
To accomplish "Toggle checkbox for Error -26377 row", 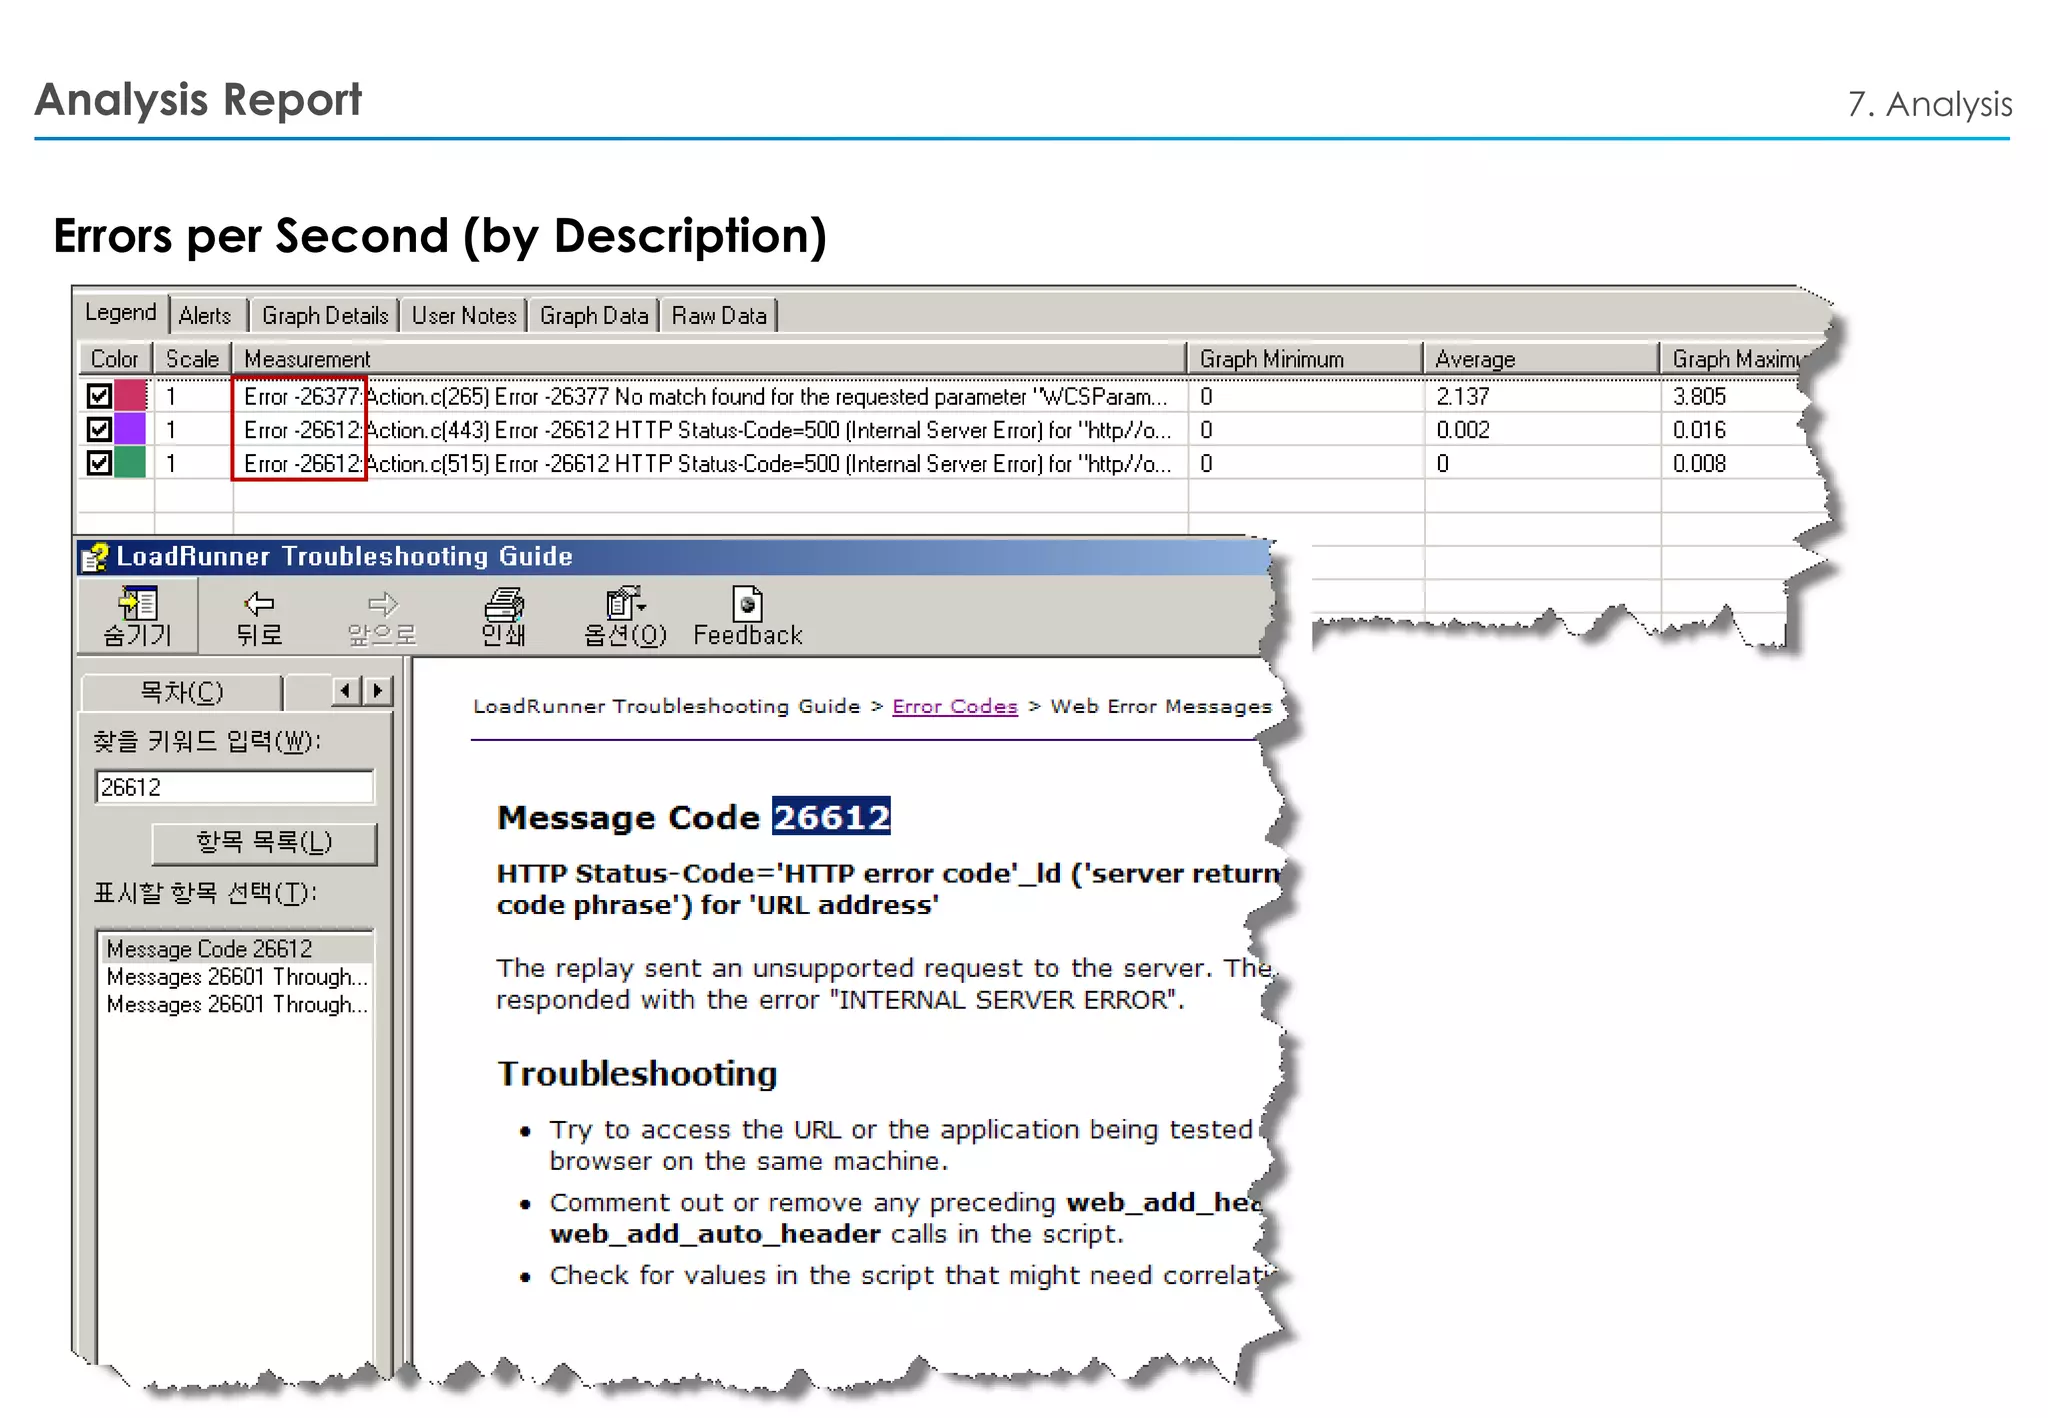I will 99,396.
